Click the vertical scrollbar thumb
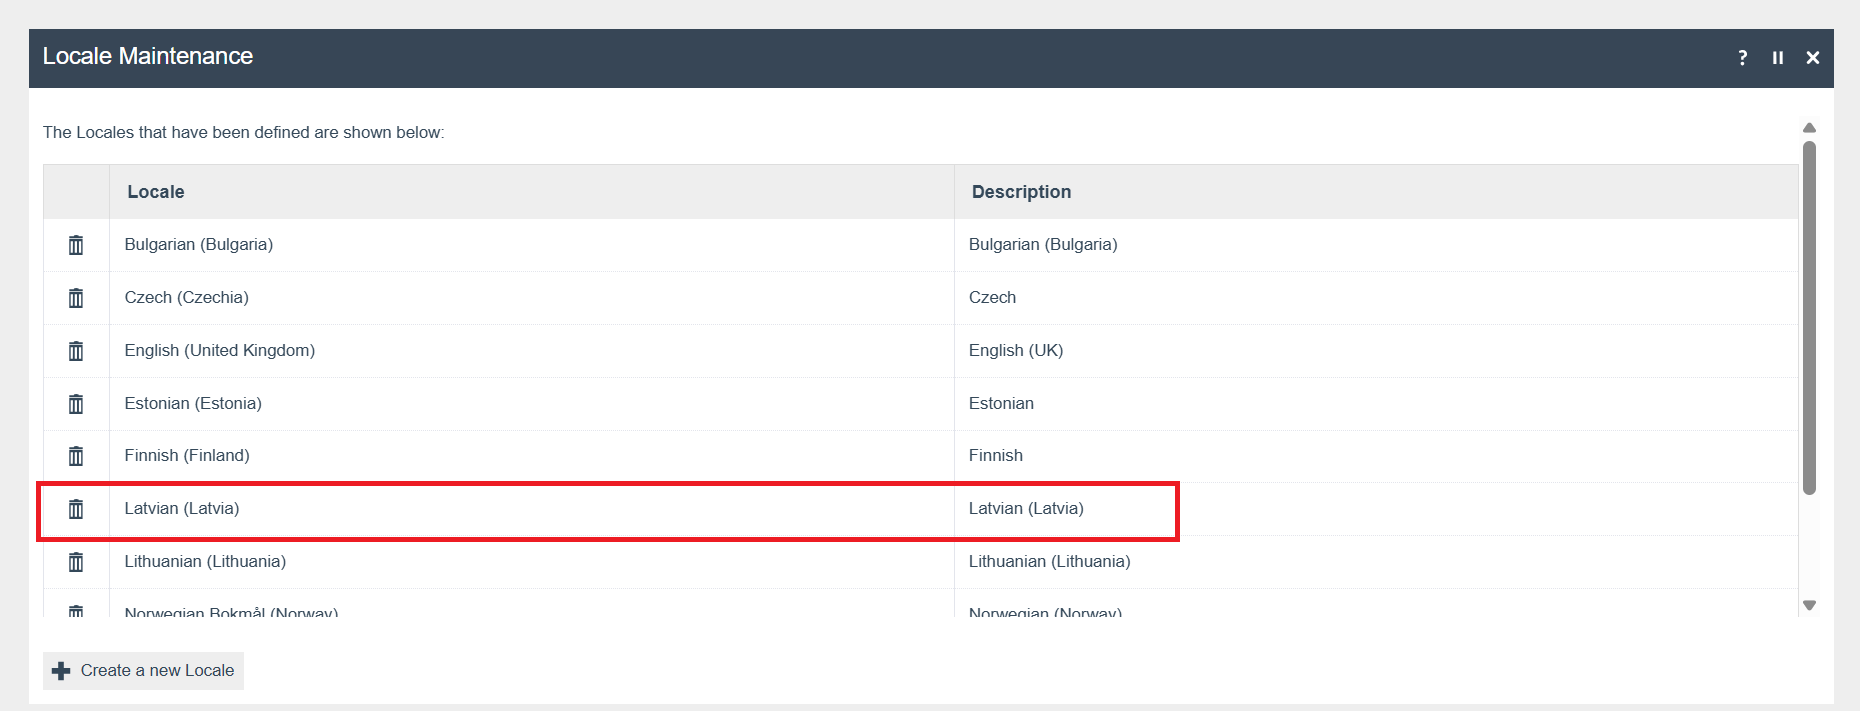Screen dimensions: 1860x711 point(1809,317)
